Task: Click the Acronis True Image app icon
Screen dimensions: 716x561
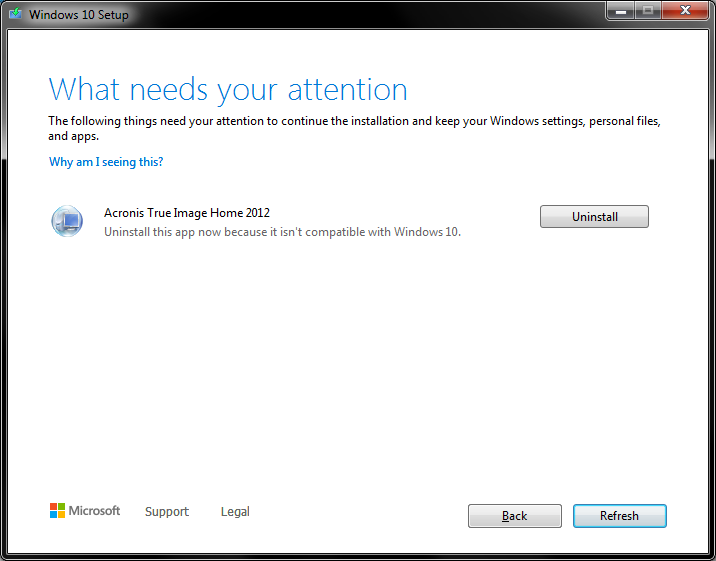Action: click(x=67, y=221)
